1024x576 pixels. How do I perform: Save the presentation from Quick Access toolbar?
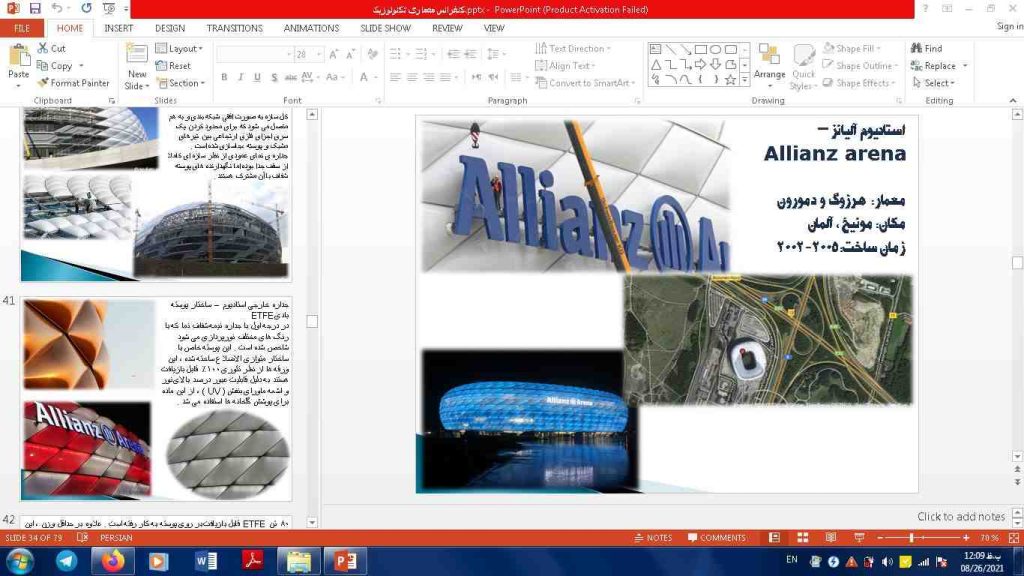[35, 8]
